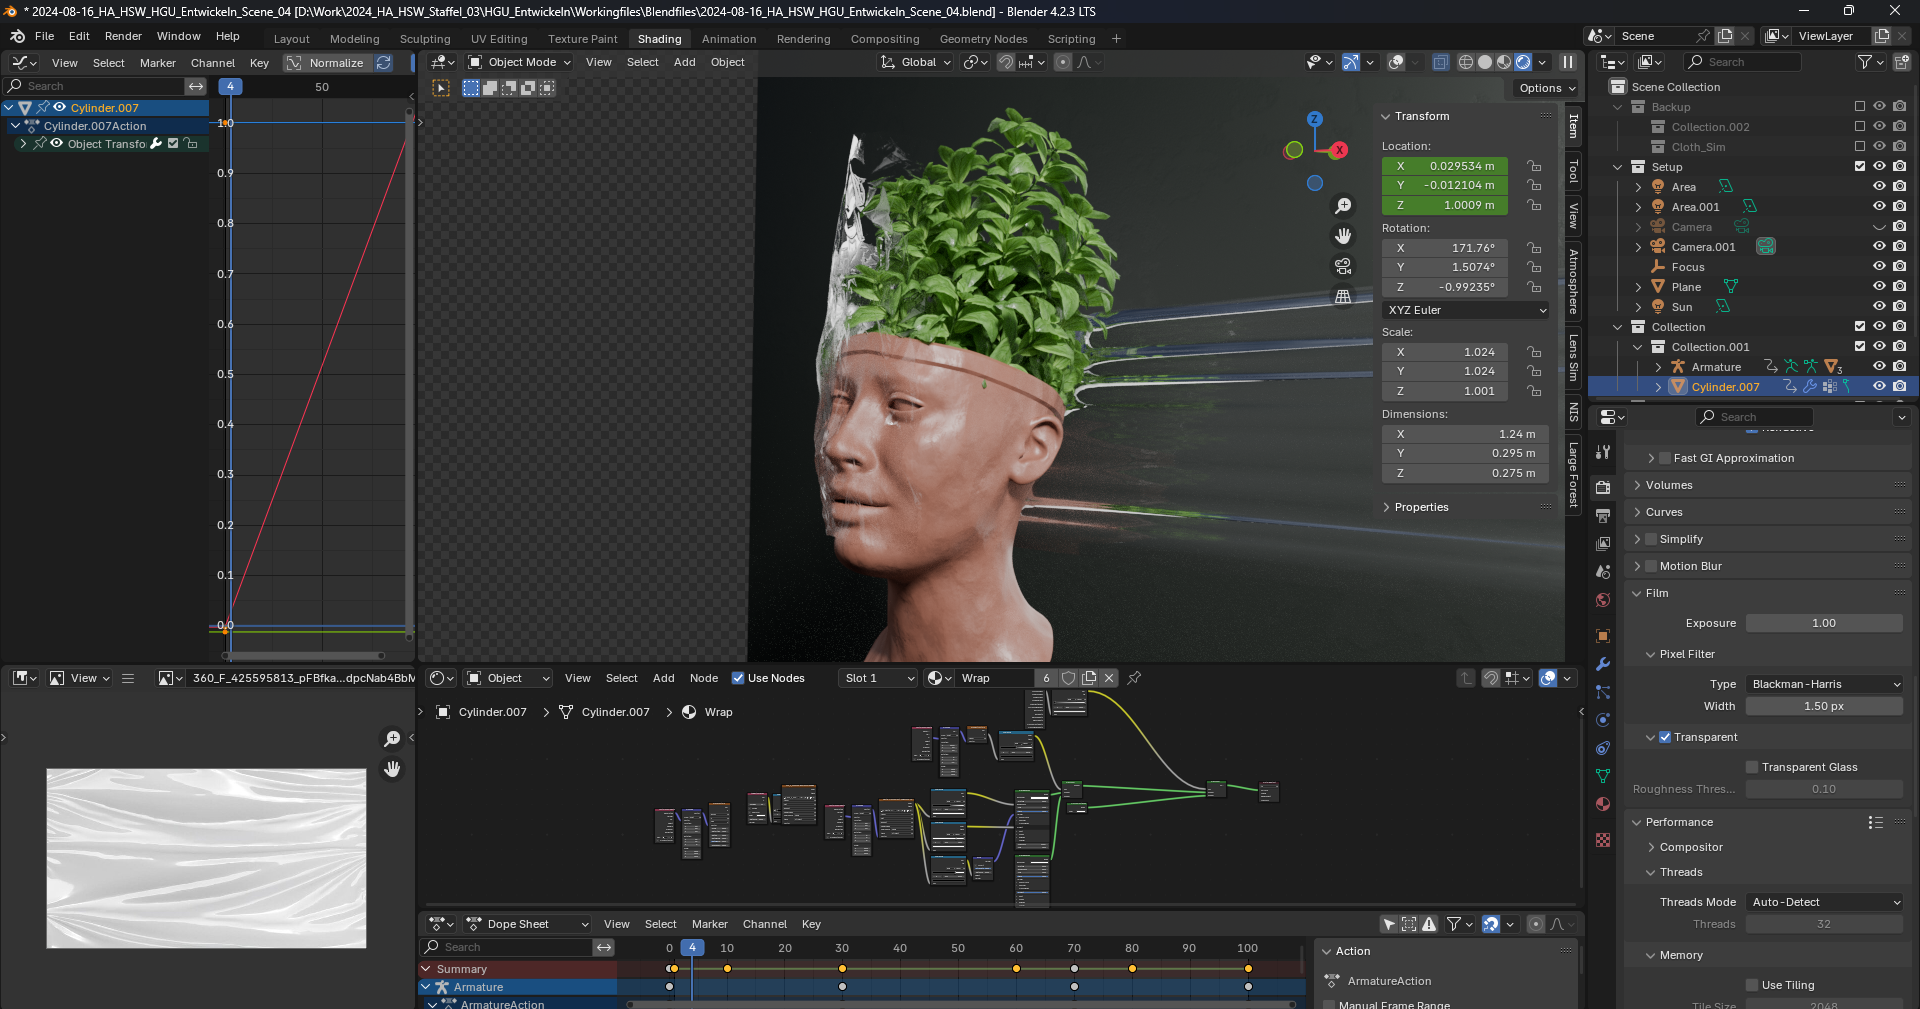The height and width of the screenshot is (1009, 1920).
Task: Open the Output properties tab
Action: pos(1603,516)
